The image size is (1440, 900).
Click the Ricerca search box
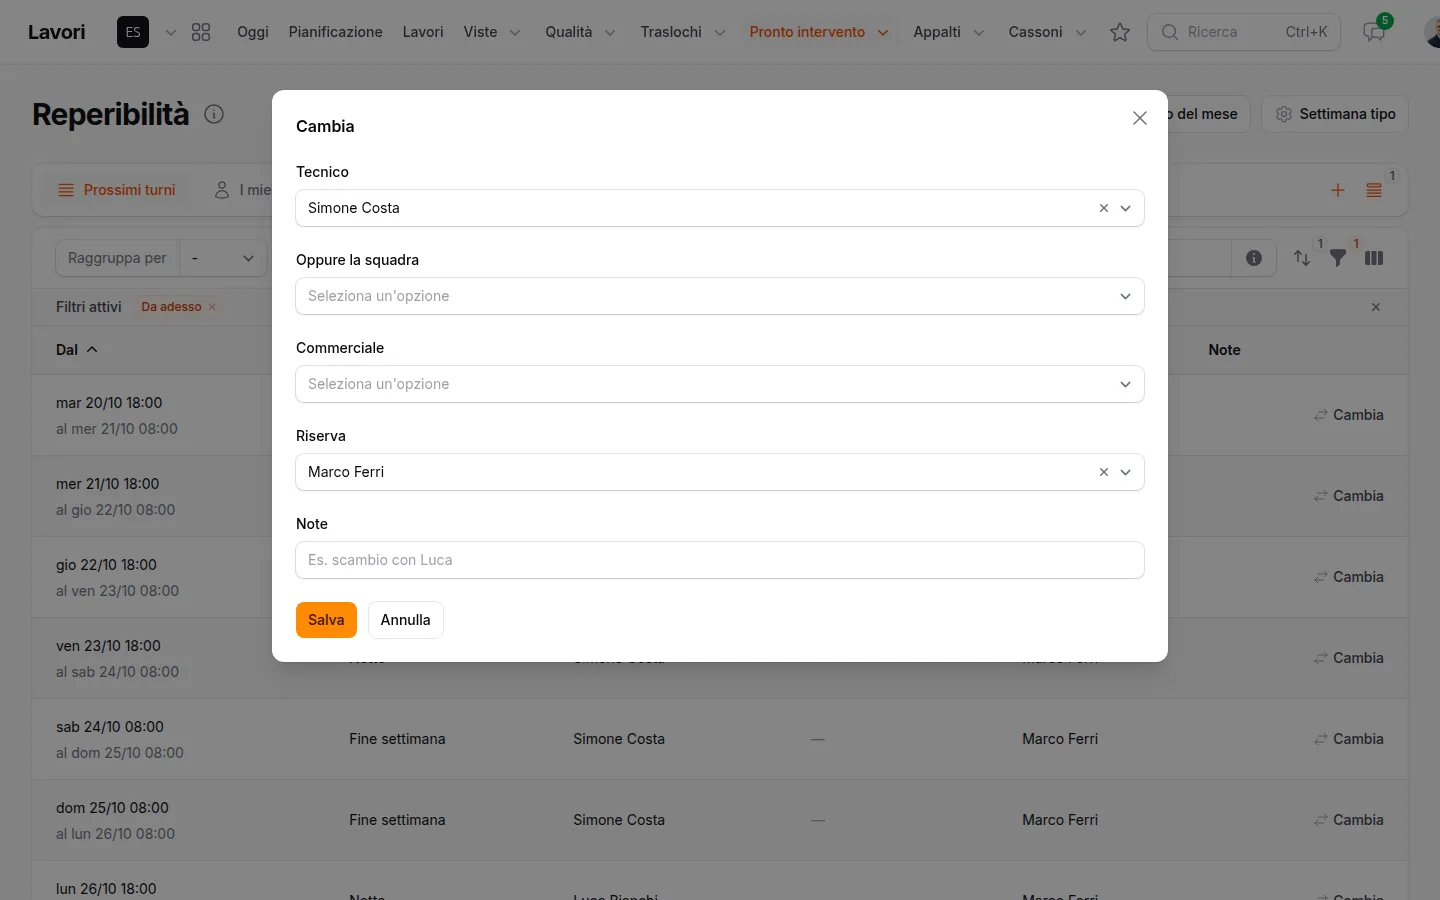click(1244, 32)
